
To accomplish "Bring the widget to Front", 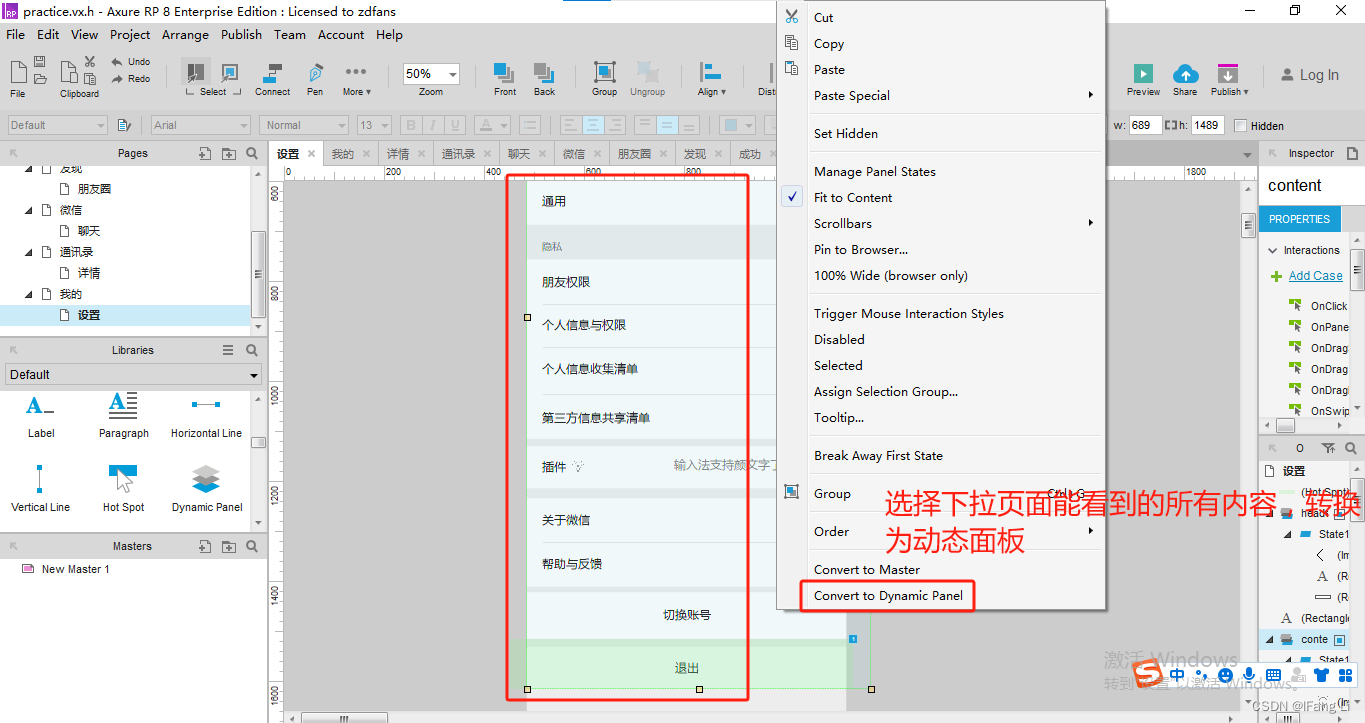I will coord(505,79).
